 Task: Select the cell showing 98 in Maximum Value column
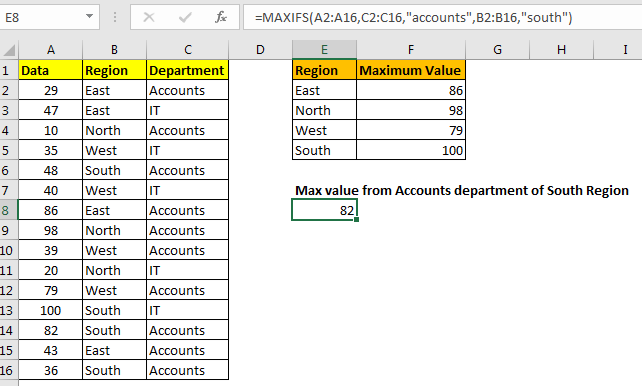point(411,110)
